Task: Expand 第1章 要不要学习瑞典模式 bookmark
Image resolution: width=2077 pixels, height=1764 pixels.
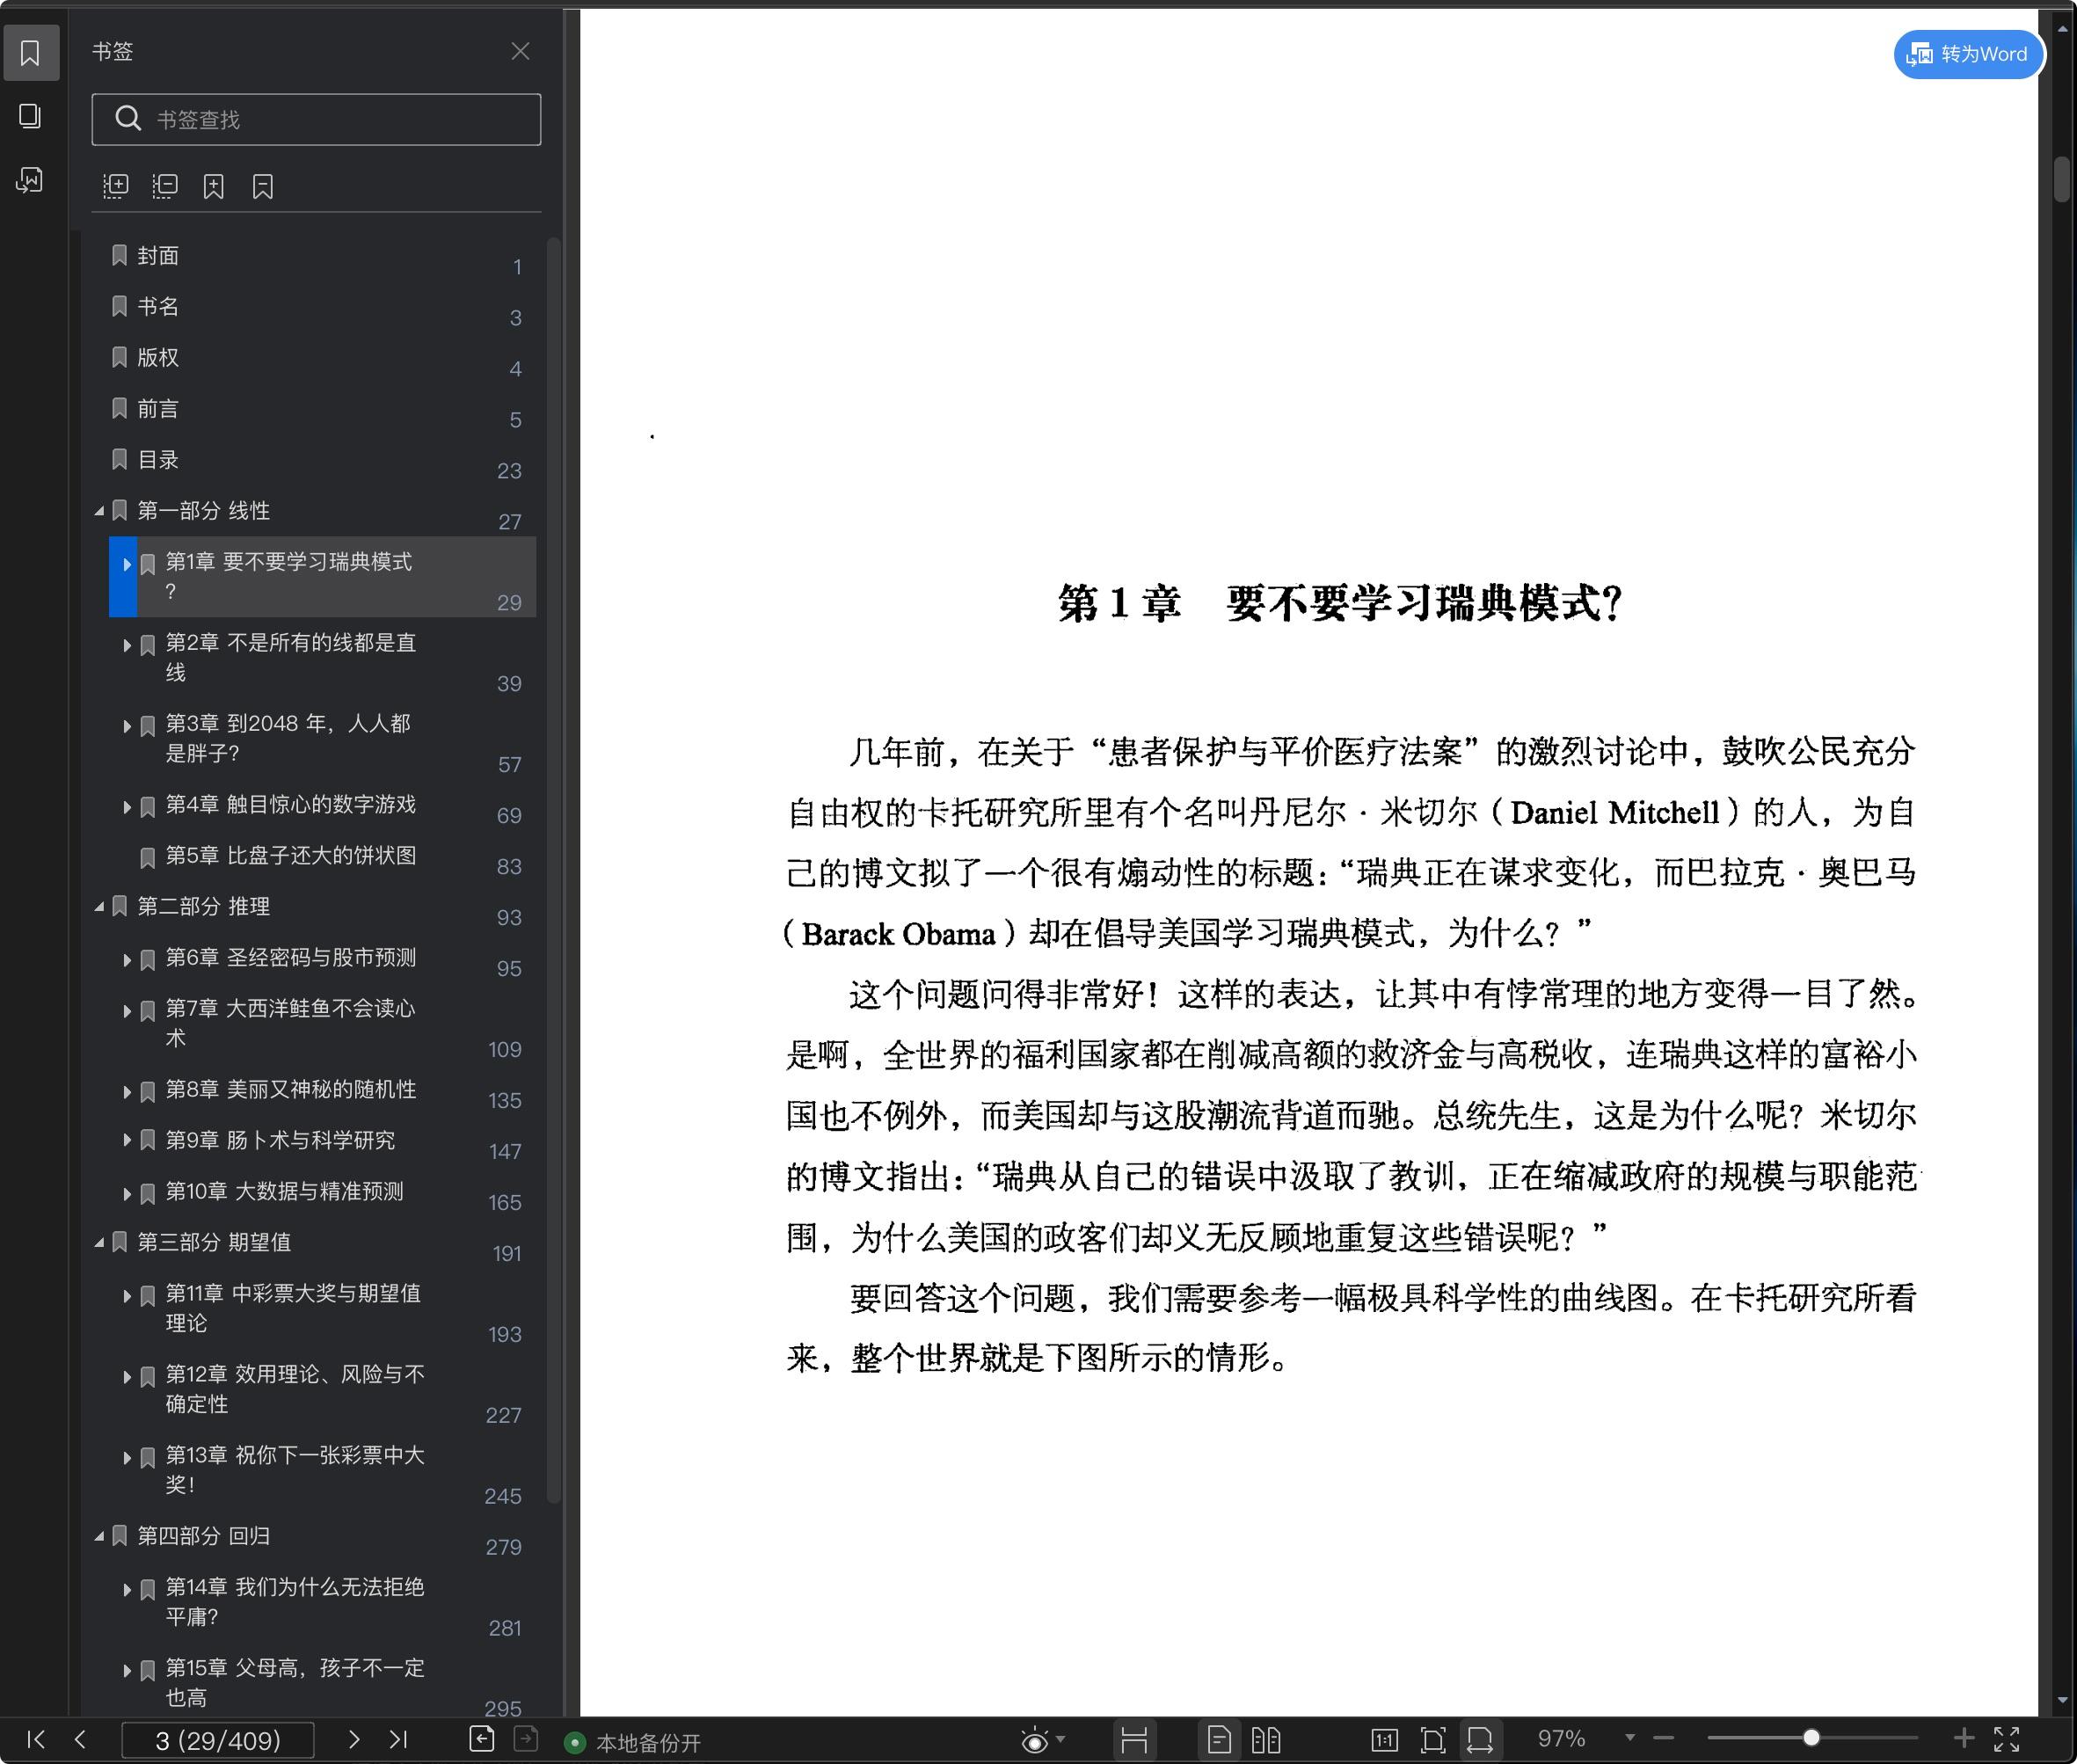Action: pyautogui.click(x=127, y=565)
